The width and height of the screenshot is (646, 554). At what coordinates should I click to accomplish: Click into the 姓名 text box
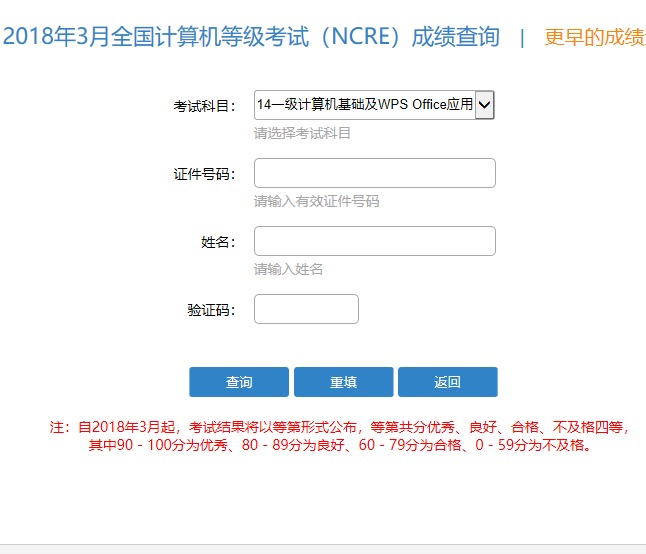(375, 241)
